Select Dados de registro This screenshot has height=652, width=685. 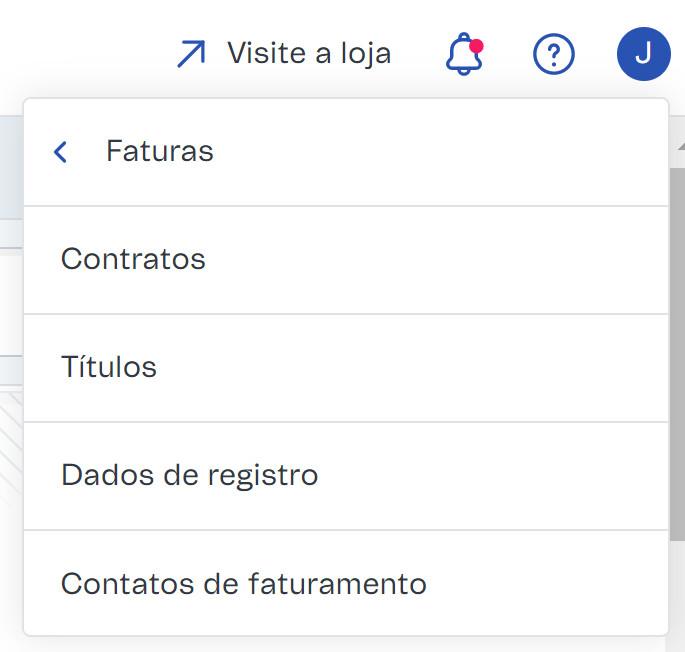(346, 476)
